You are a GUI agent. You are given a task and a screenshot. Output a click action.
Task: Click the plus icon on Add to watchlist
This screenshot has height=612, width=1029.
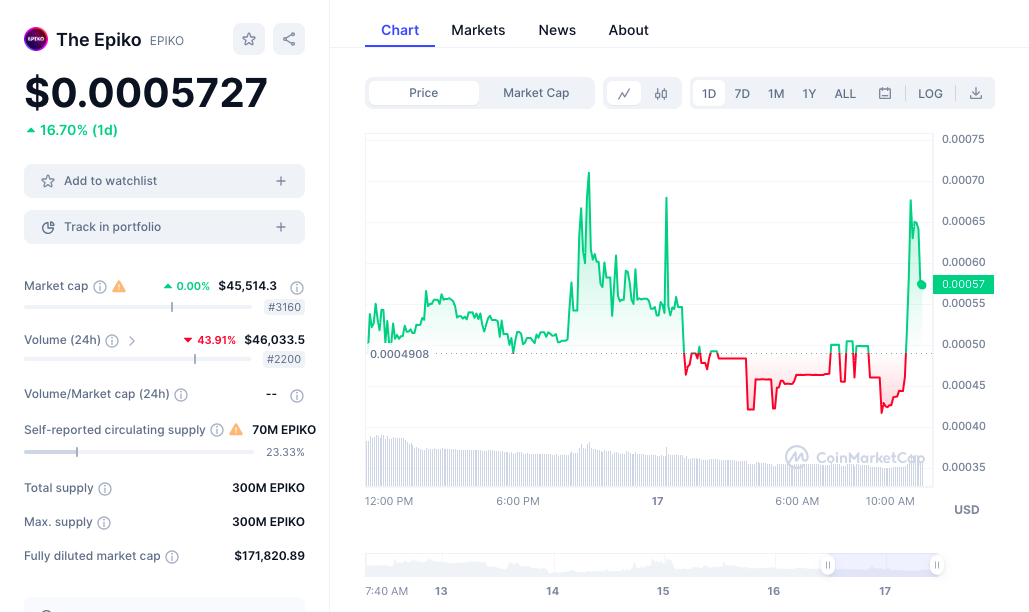[x=281, y=181]
